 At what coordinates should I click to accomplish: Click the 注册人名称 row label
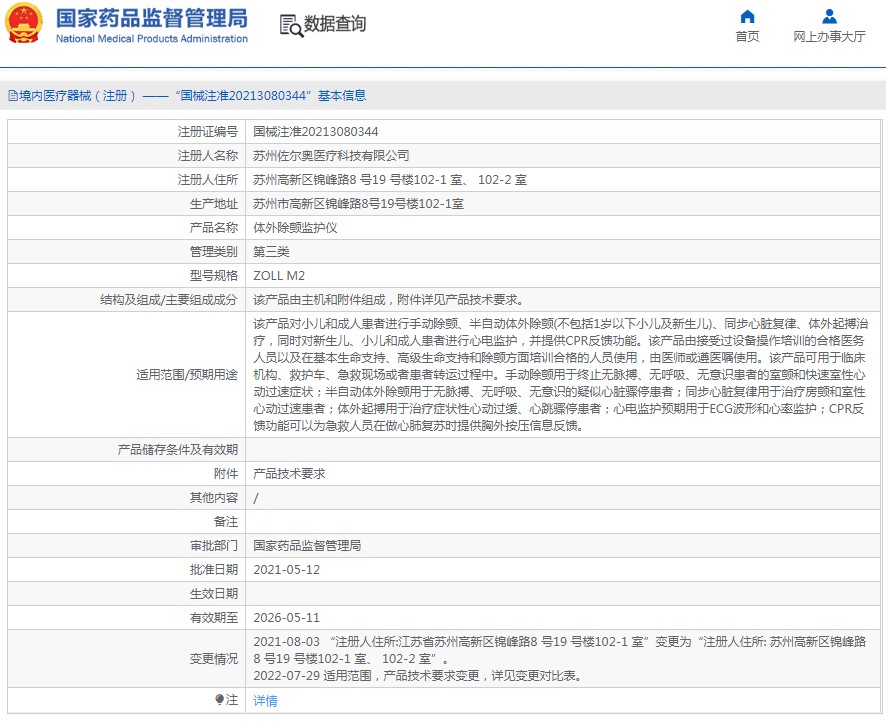point(207,155)
